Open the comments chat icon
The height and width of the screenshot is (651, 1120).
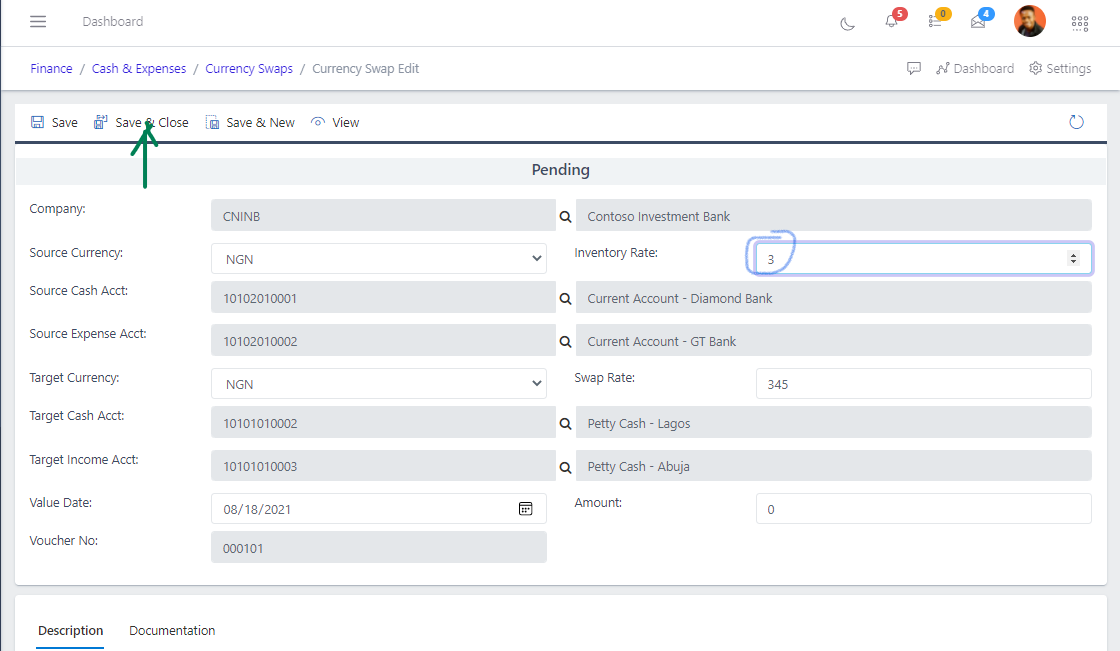pos(914,69)
